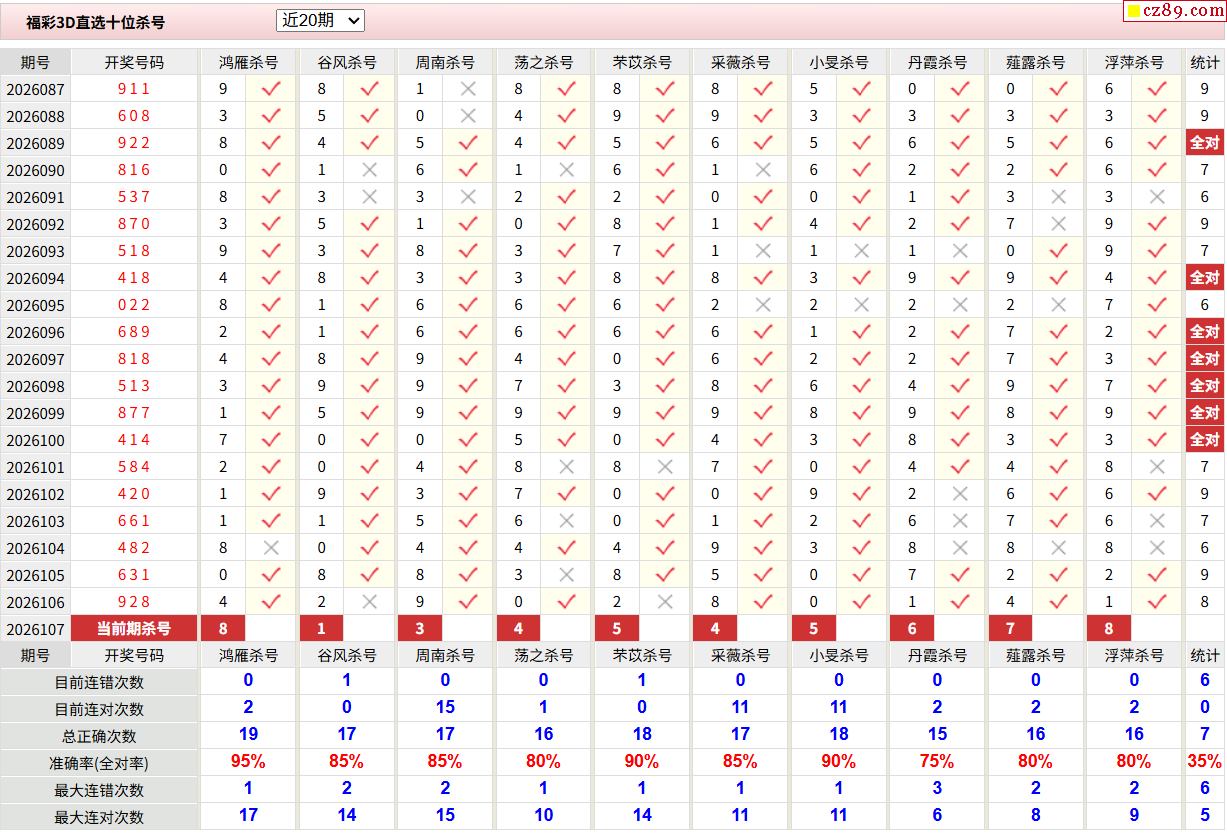This screenshot has height=834, width=1227.
Task: Click the gray X for 周南杀号 in row 2026087
Action: point(467,89)
